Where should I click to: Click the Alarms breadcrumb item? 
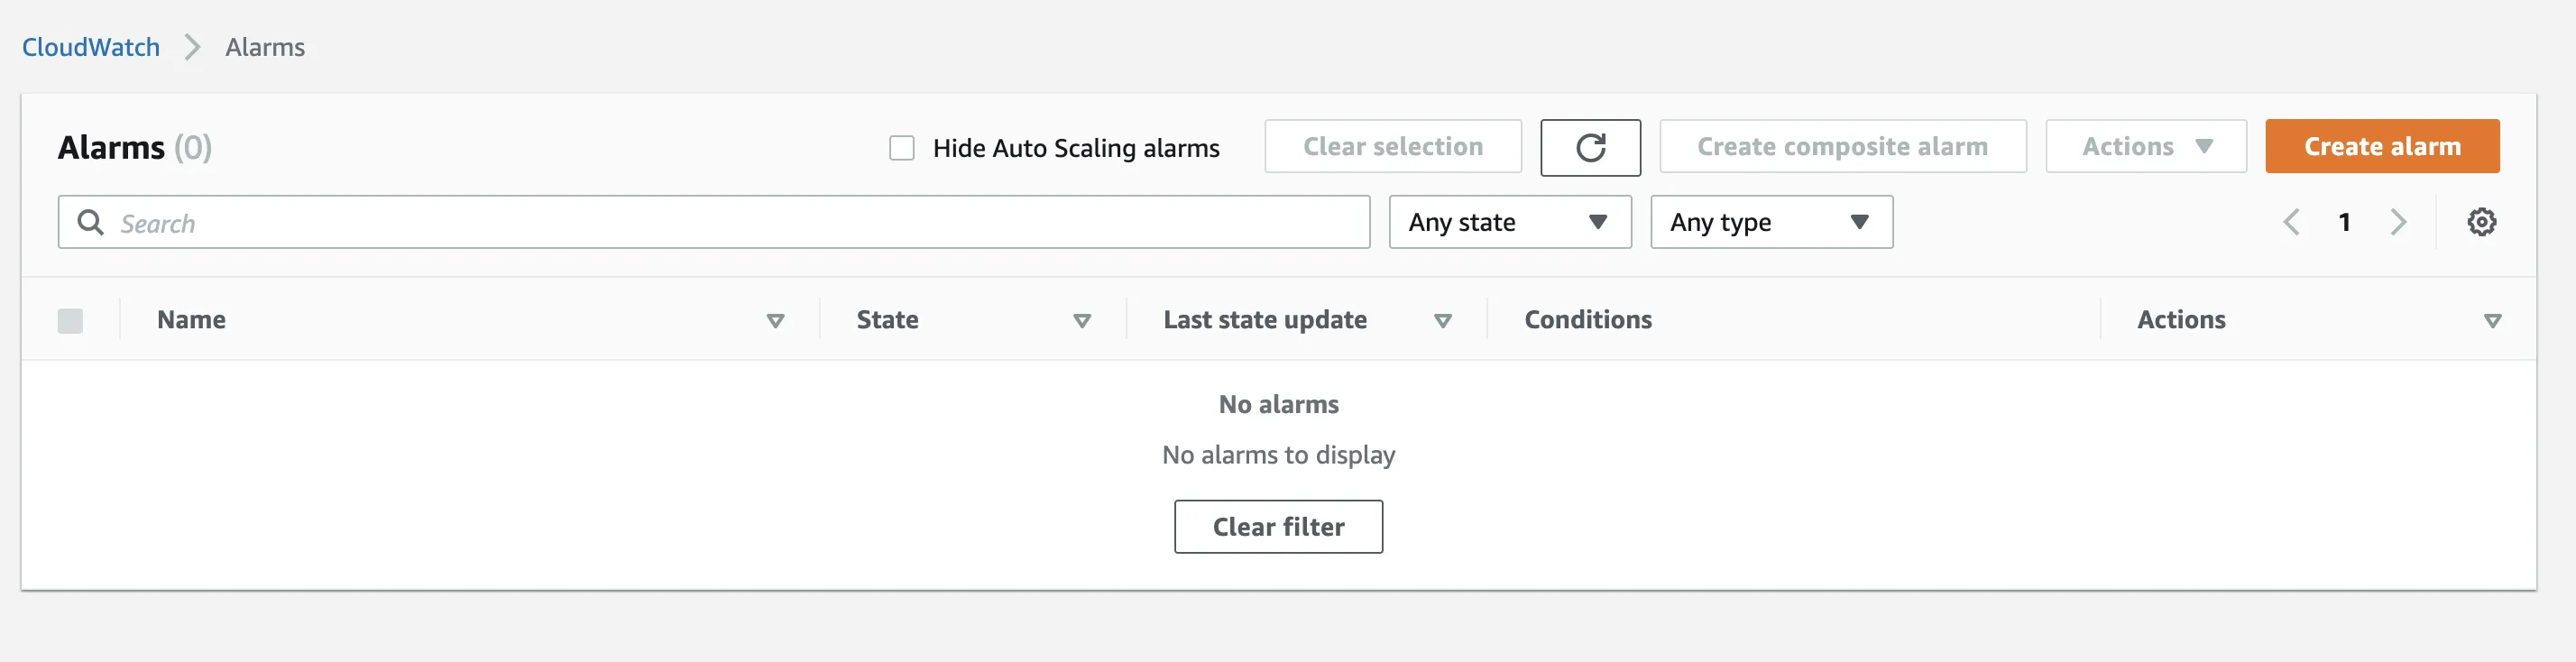click(x=265, y=47)
